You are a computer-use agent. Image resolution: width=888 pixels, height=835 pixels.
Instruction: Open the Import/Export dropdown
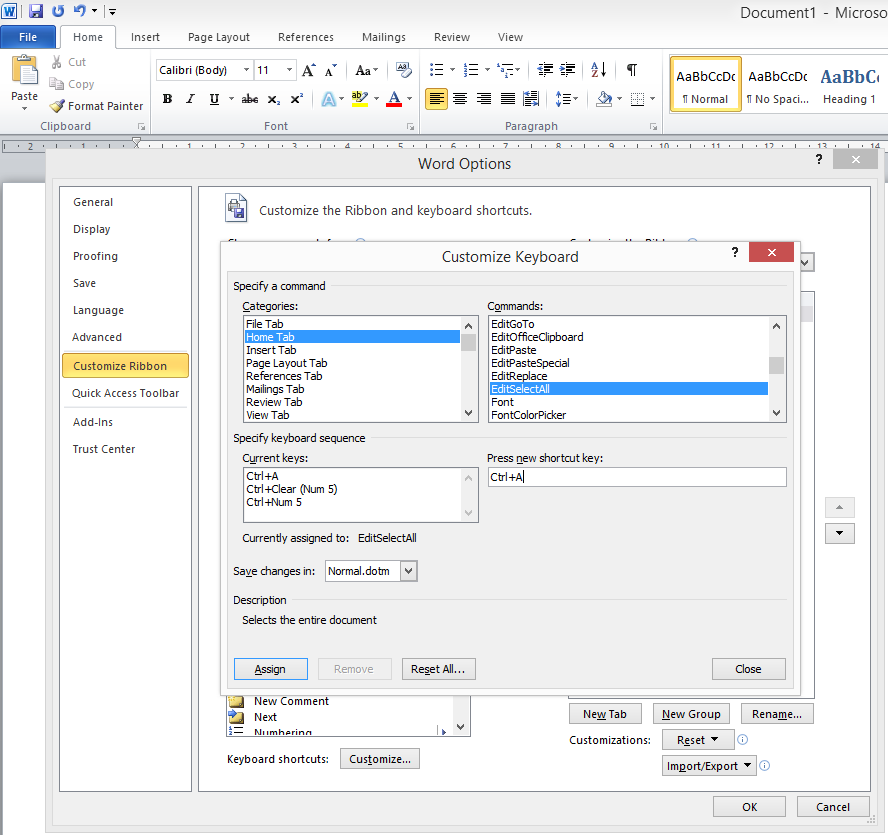[x=709, y=766]
